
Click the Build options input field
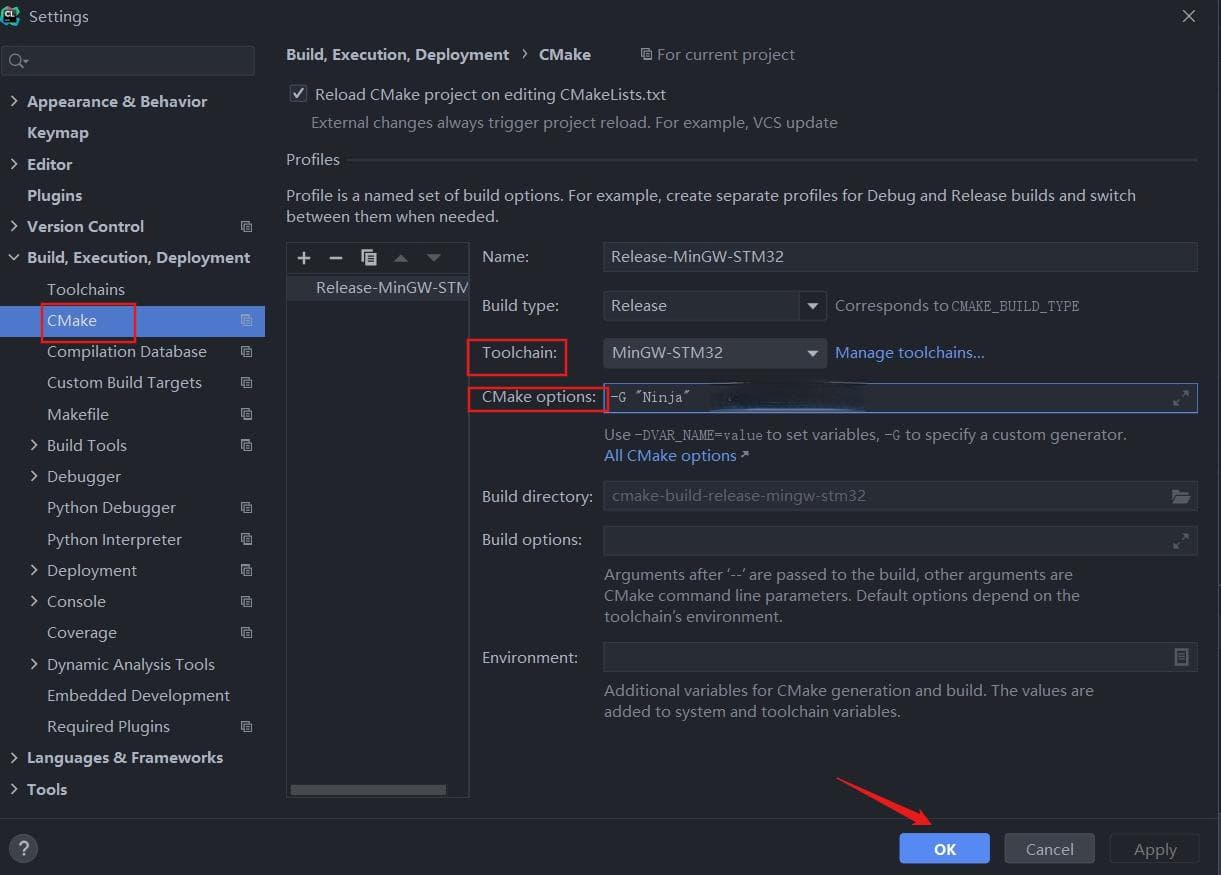tap(900, 540)
